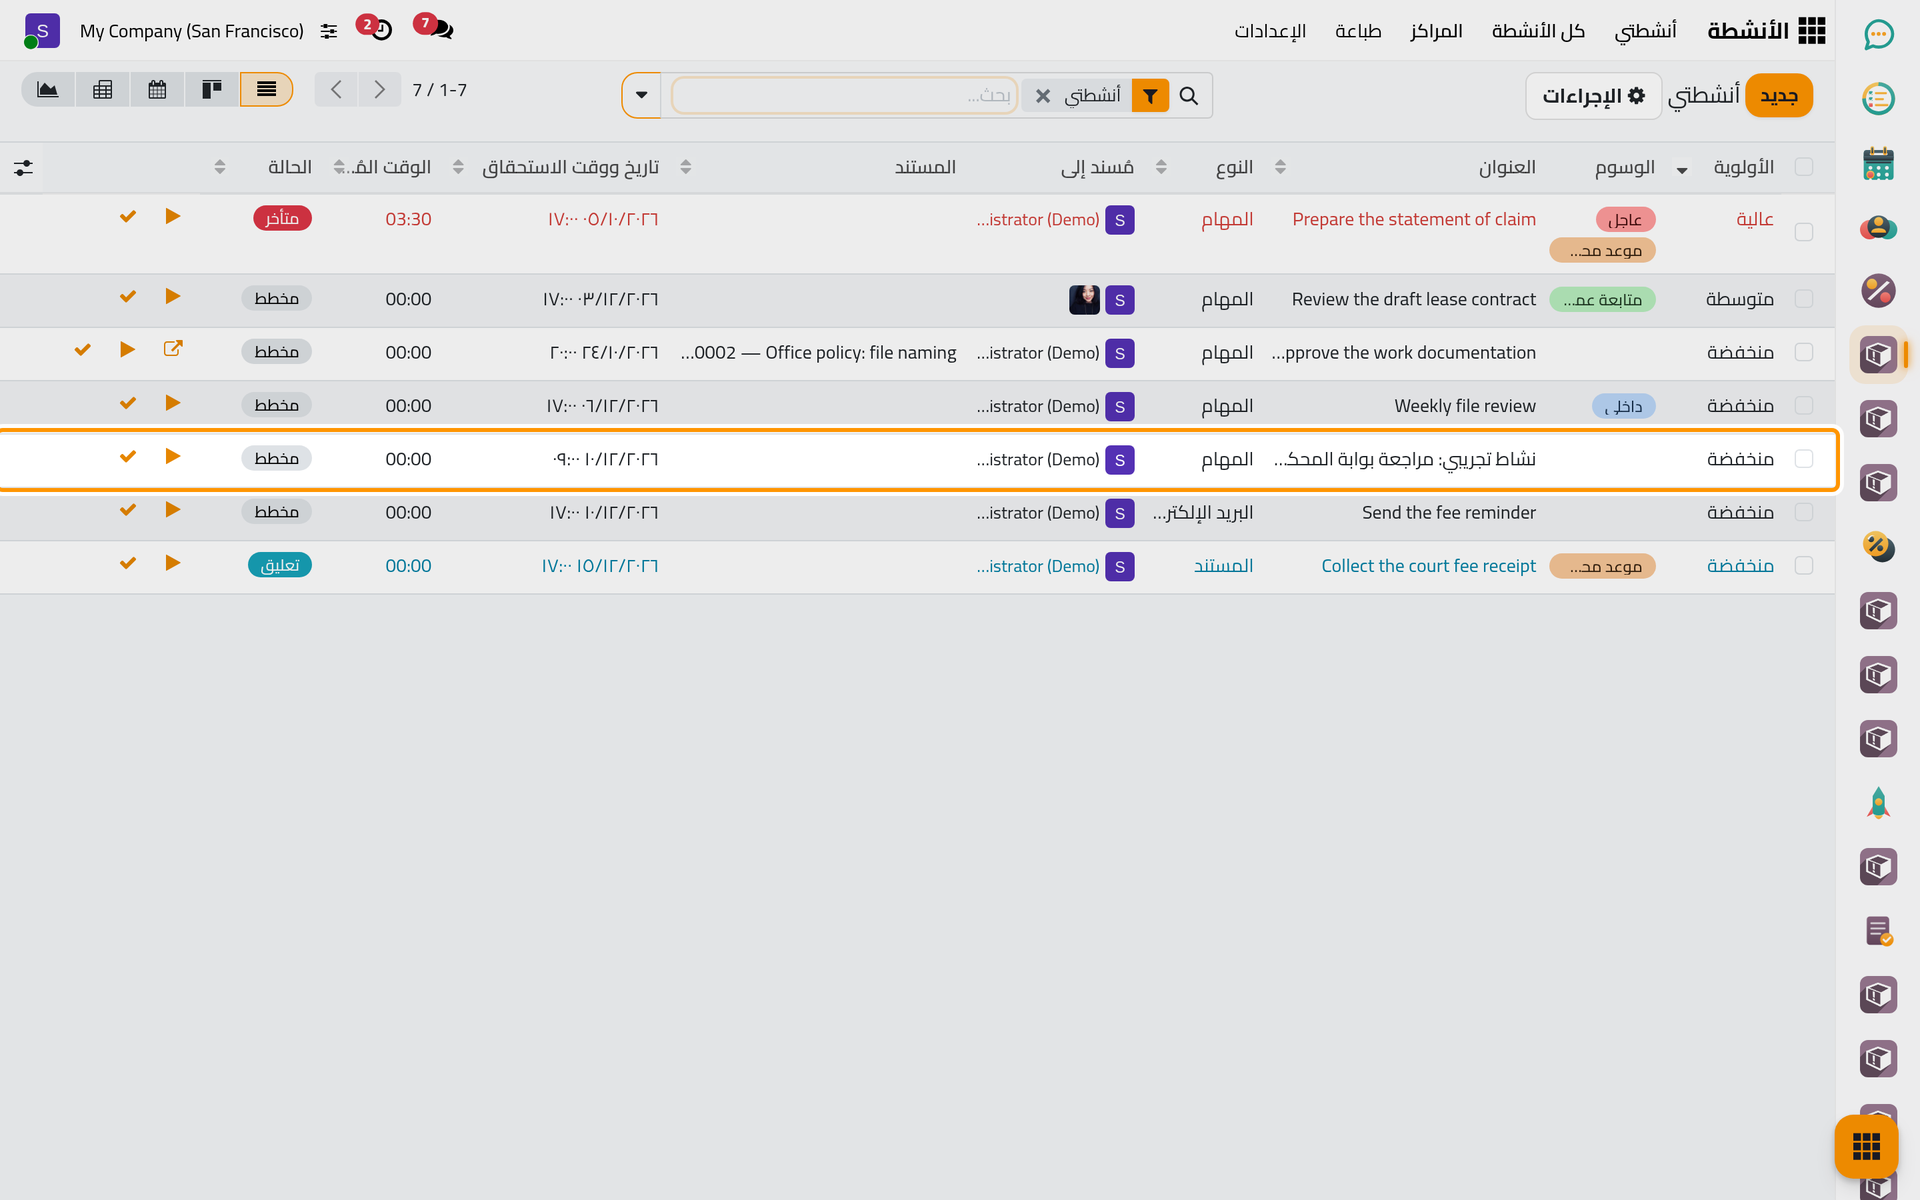Switch to calendar view icon
1920x1200 pixels.
pyautogui.click(x=157, y=90)
